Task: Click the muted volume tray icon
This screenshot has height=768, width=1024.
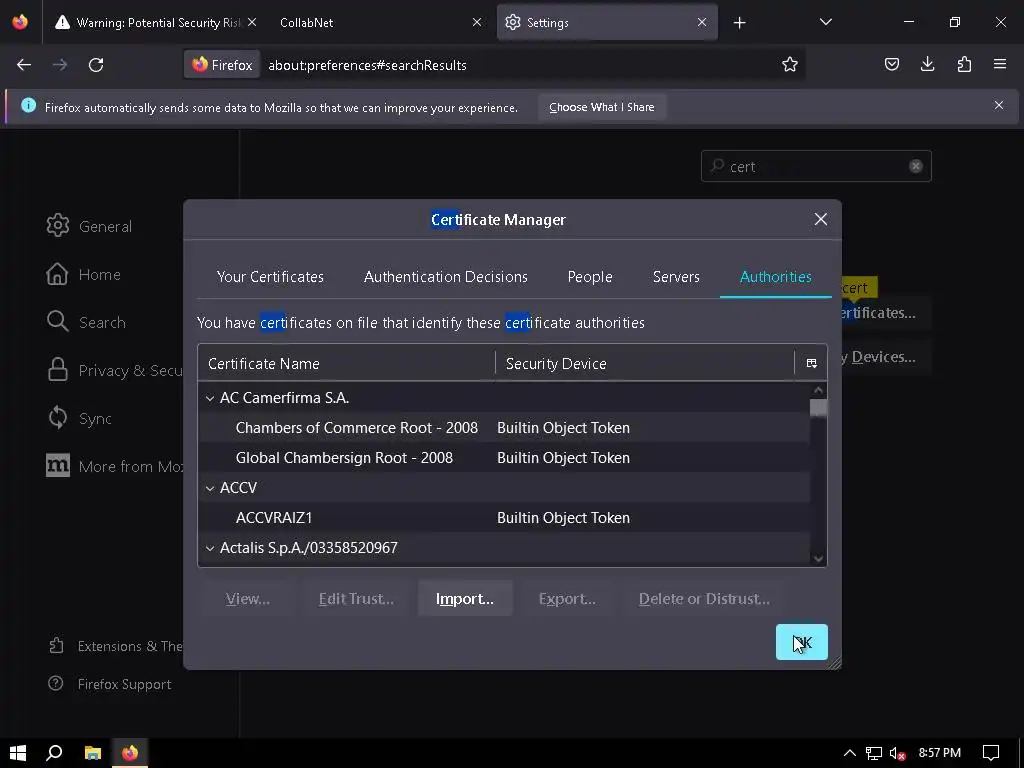Action: point(898,753)
